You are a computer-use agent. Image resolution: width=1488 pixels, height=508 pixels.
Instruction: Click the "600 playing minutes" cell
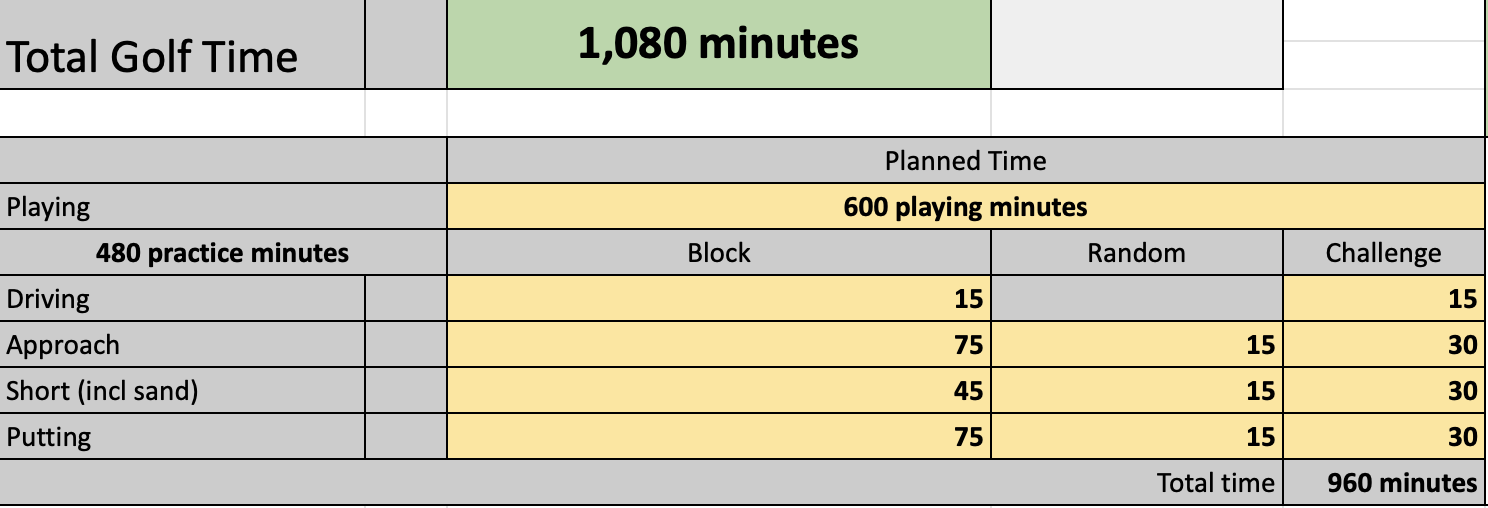coord(965,207)
